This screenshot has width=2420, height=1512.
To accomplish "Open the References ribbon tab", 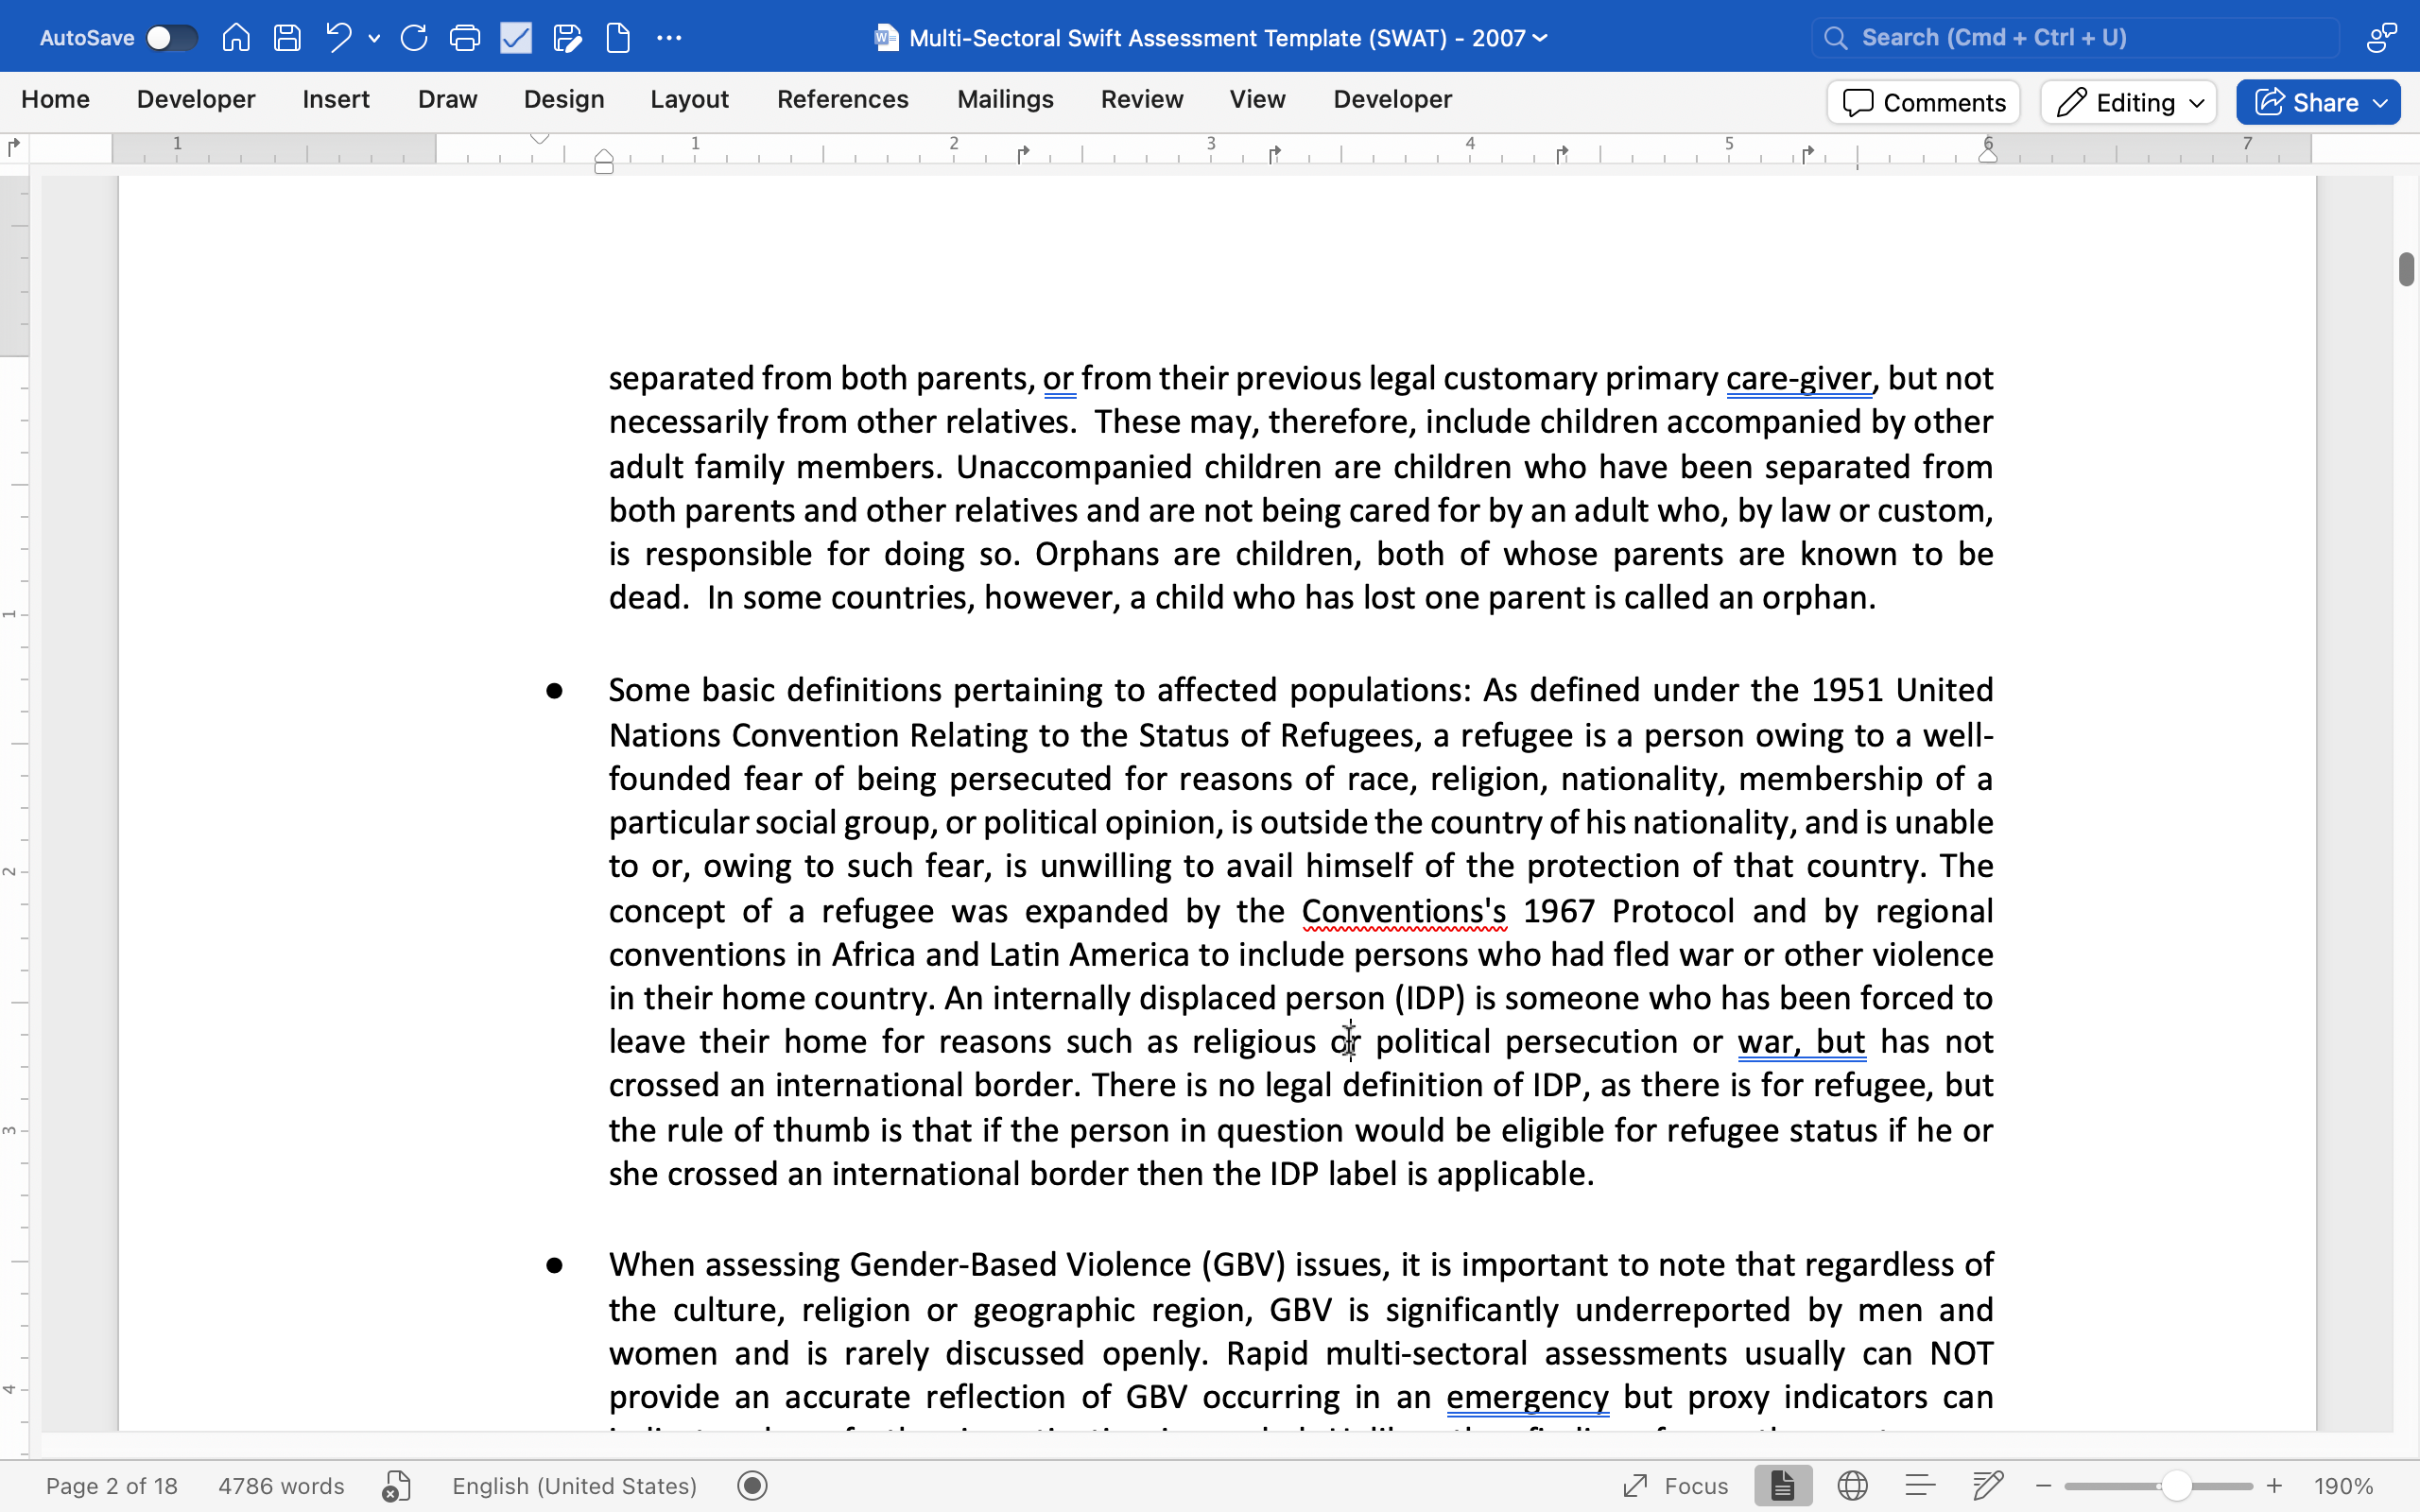I will click(x=842, y=99).
